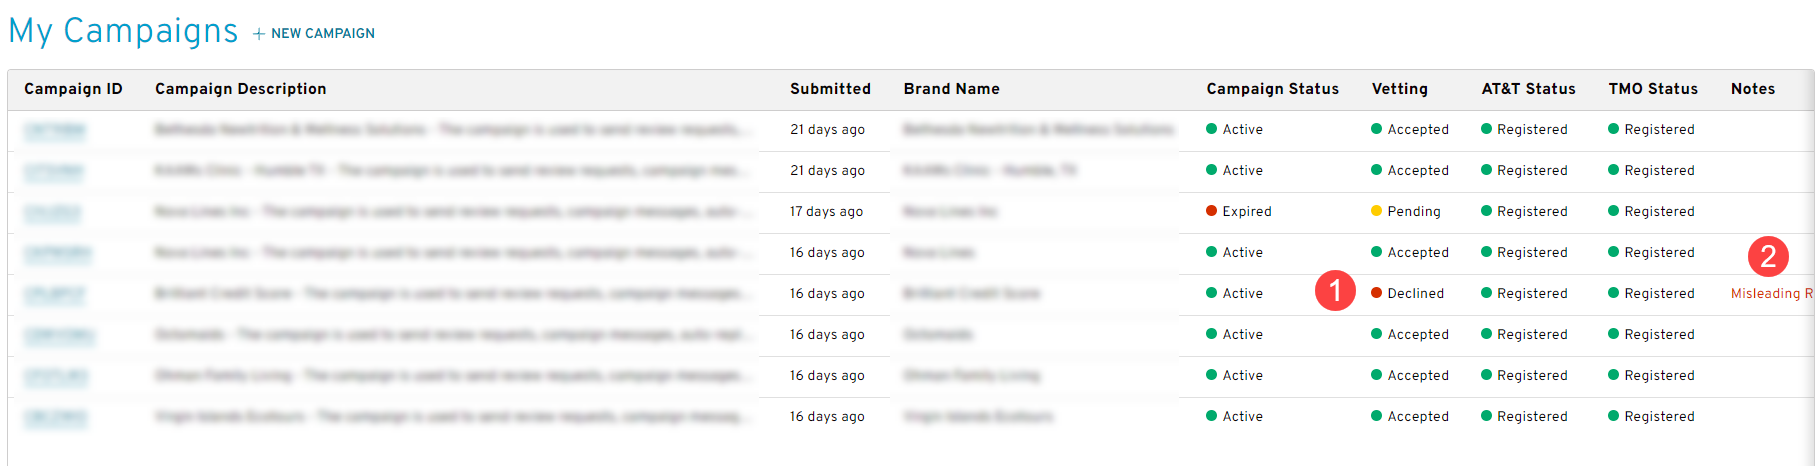Sort by AT&T Status column header
The width and height of the screenshot is (1818, 466).
coord(1528,89)
